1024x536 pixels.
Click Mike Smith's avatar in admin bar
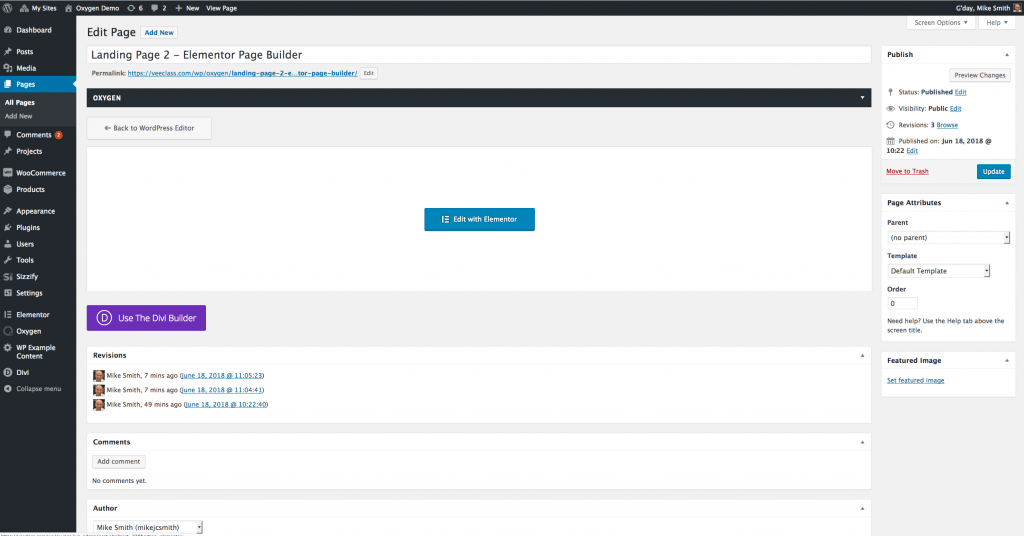(1017, 8)
